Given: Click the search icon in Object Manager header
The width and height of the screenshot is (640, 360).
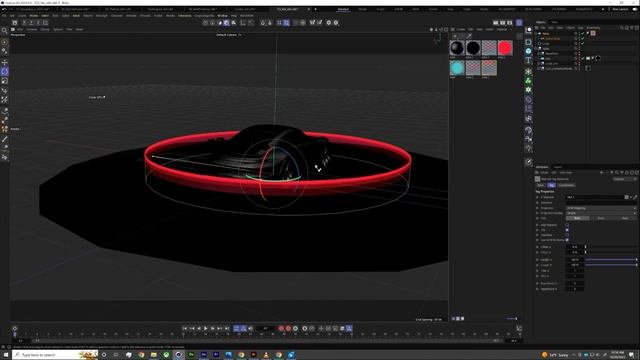Looking at the screenshot, I should click(622, 28).
